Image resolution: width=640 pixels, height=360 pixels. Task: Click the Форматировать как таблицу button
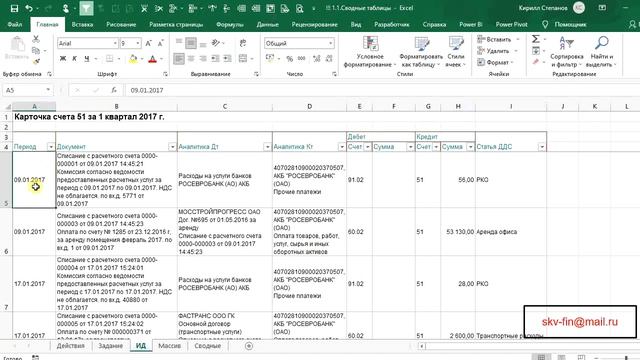tap(421, 51)
